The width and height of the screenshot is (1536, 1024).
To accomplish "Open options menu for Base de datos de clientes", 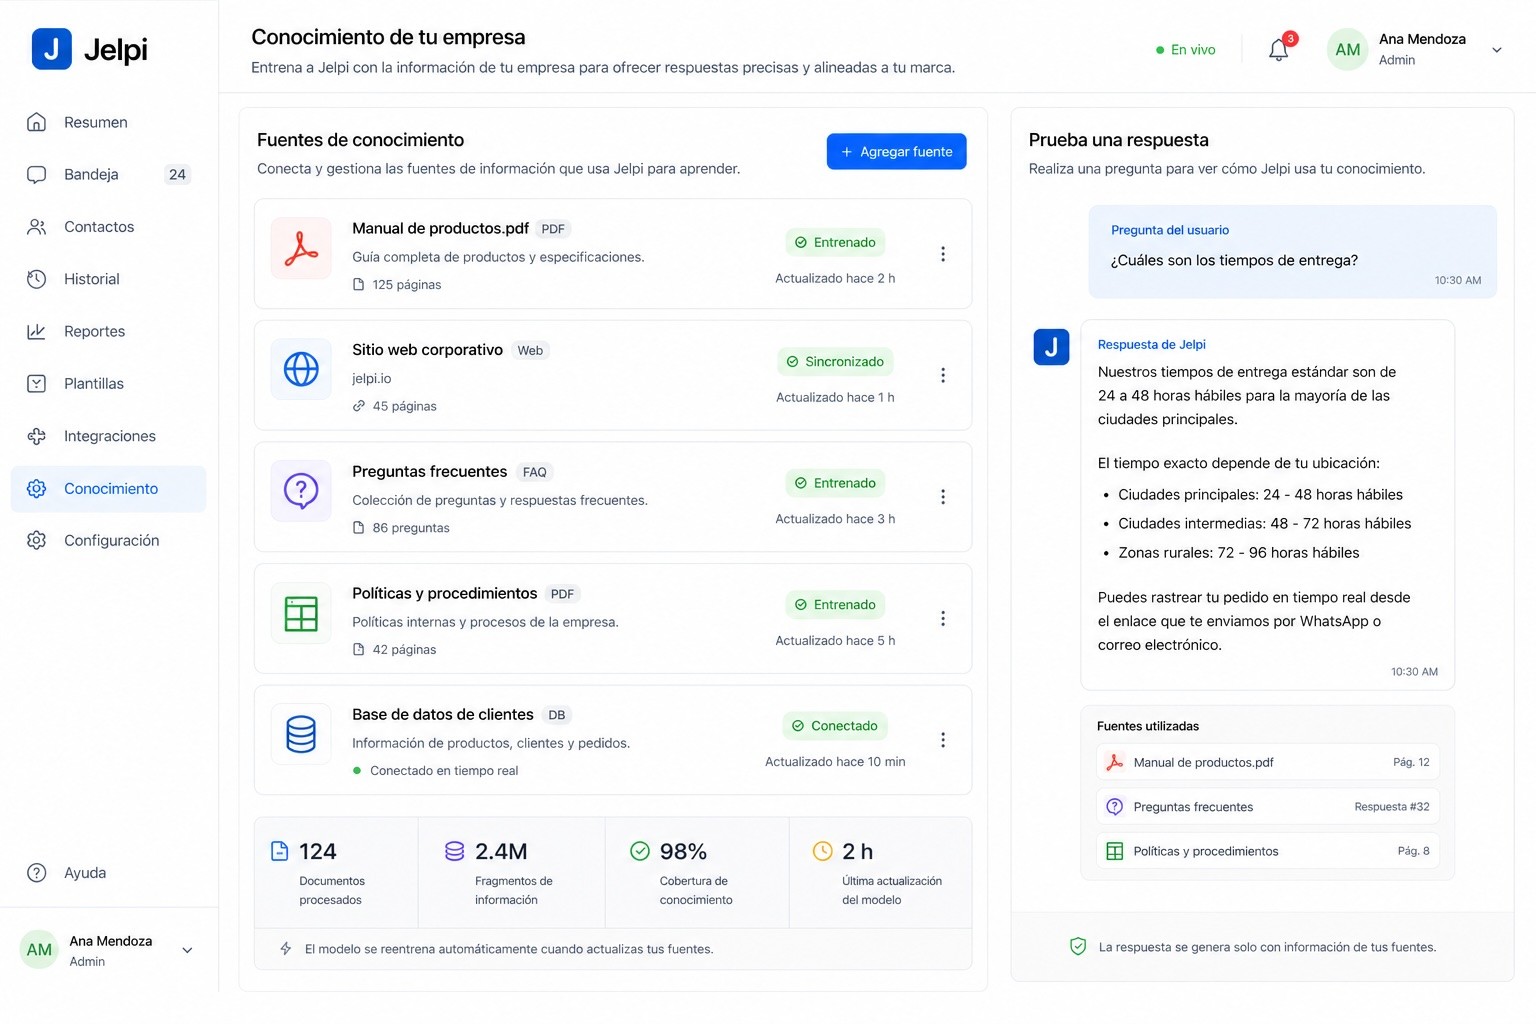I will (x=942, y=740).
